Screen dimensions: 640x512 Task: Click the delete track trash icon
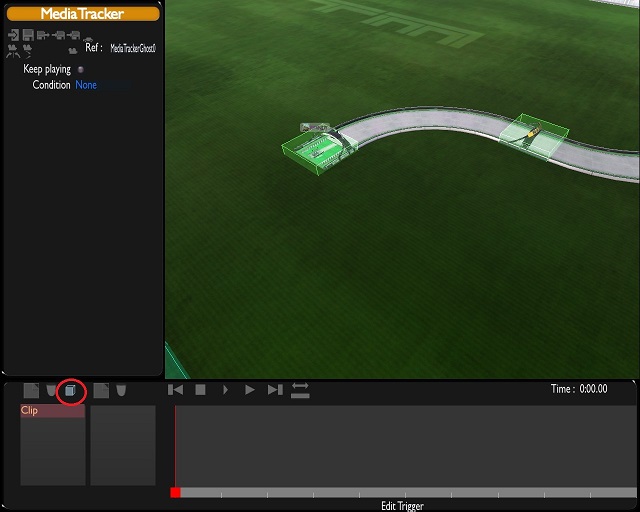121,390
